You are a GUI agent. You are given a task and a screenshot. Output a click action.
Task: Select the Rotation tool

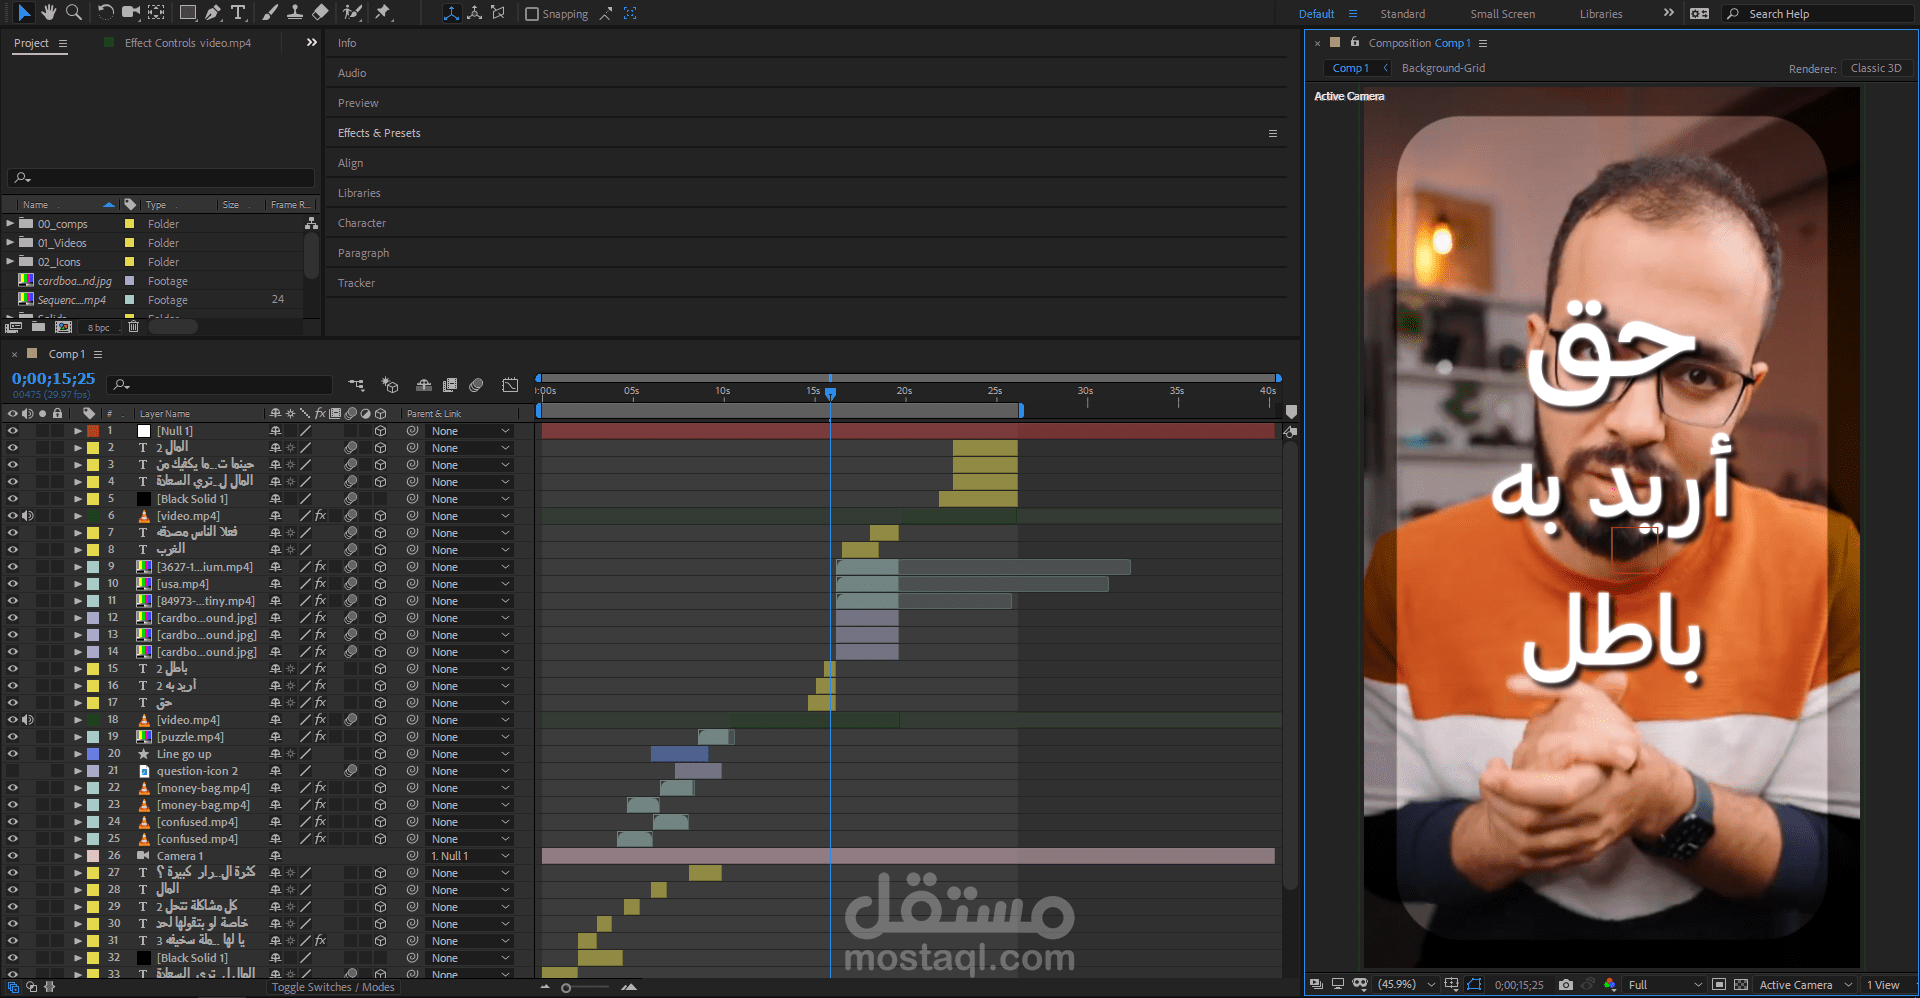105,13
